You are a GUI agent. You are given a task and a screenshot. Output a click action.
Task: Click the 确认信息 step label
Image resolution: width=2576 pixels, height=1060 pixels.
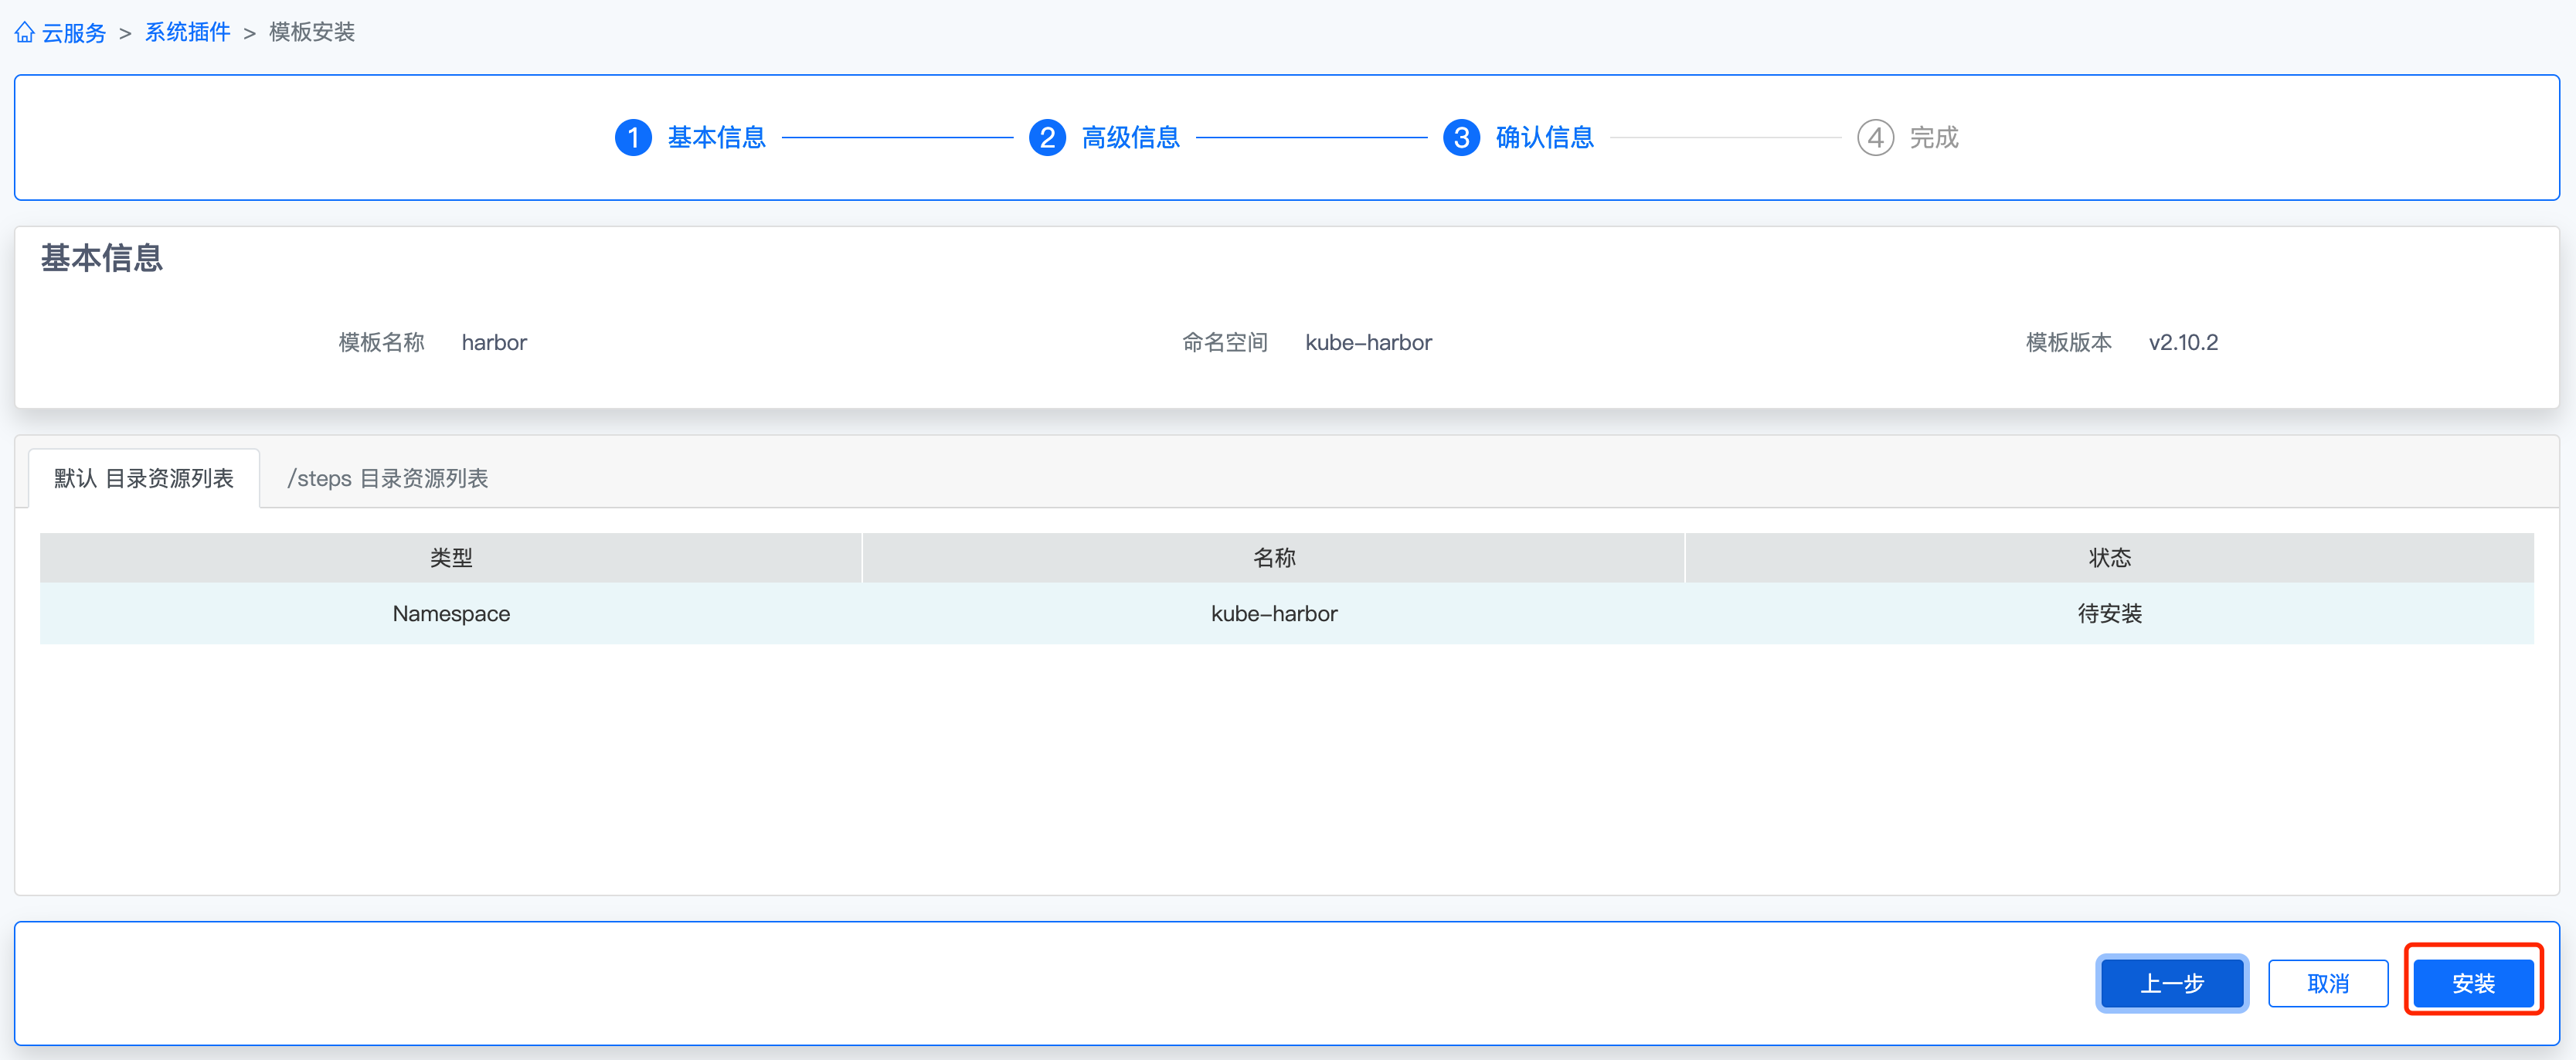(1545, 137)
